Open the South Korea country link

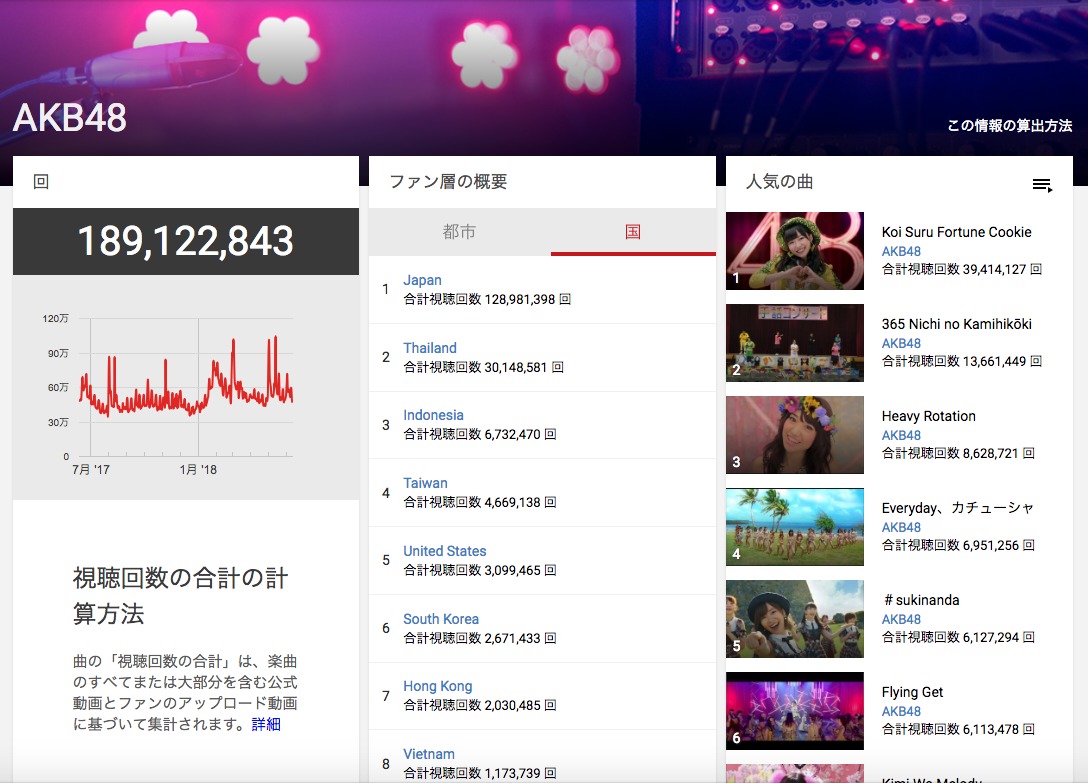point(441,619)
